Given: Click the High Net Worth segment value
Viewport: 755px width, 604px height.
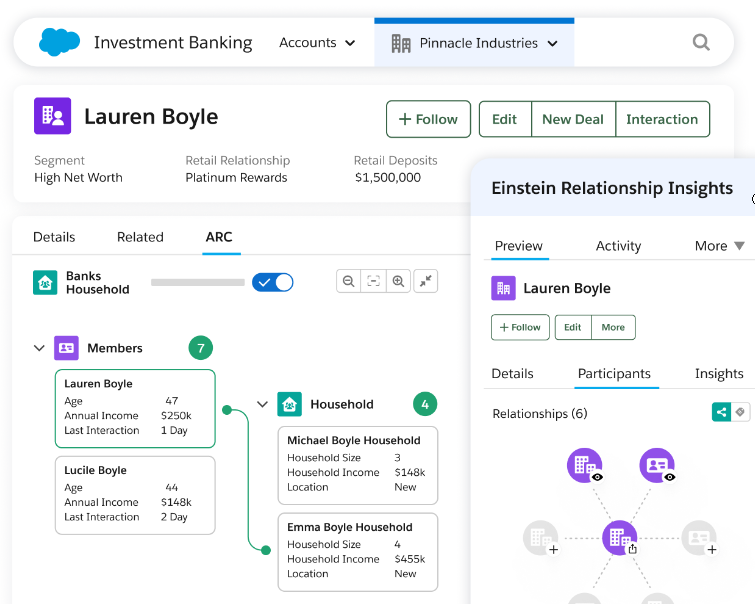Looking at the screenshot, I should pos(78,177).
